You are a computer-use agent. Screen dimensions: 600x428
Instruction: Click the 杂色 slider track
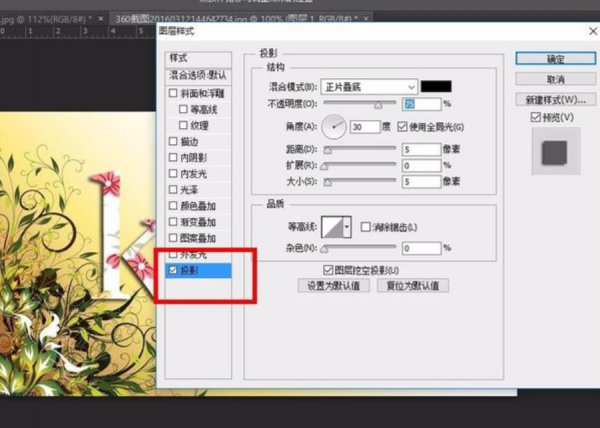tap(360, 247)
